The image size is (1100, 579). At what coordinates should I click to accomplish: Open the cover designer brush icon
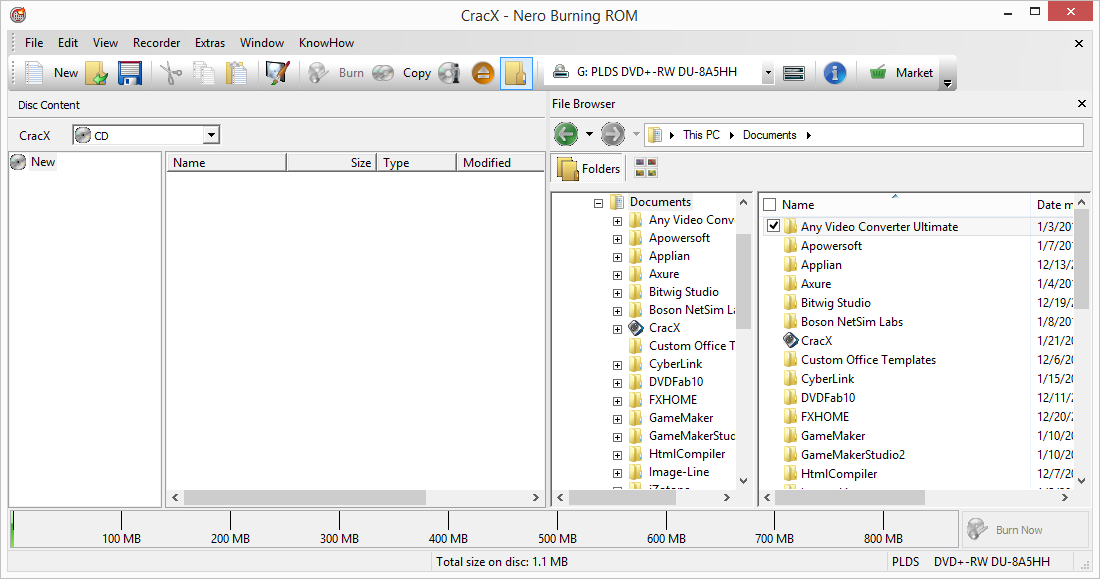coord(278,73)
